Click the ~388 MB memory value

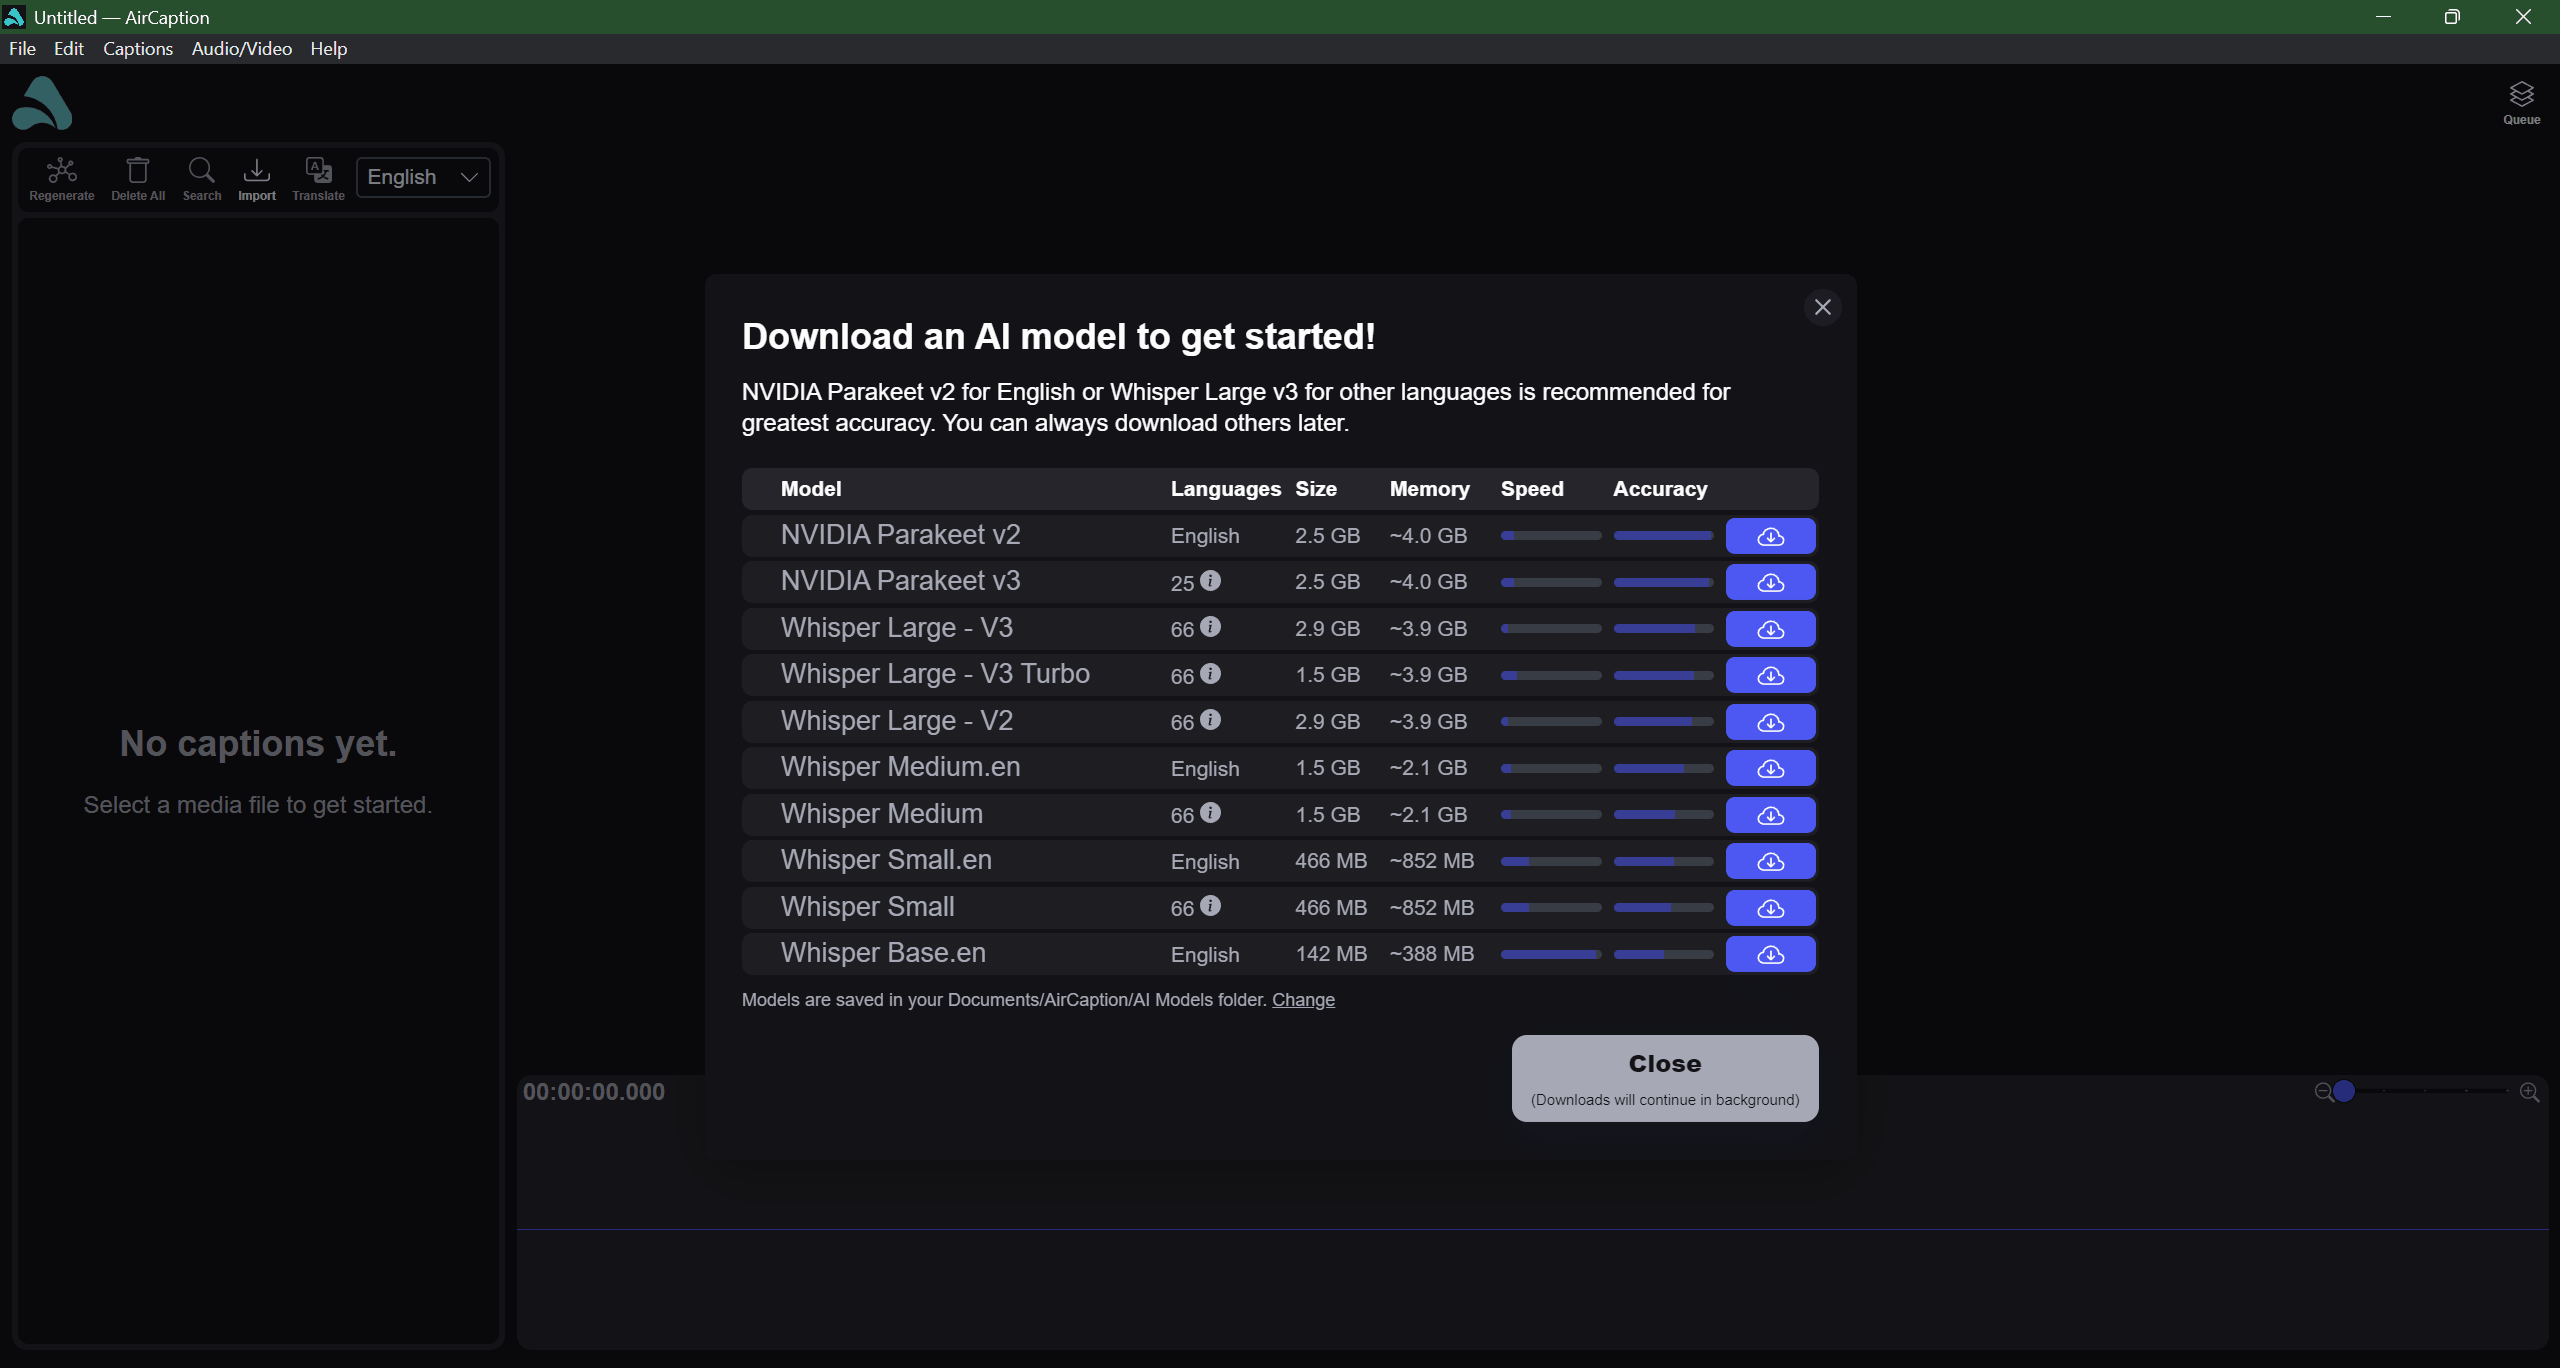tap(1431, 954)
